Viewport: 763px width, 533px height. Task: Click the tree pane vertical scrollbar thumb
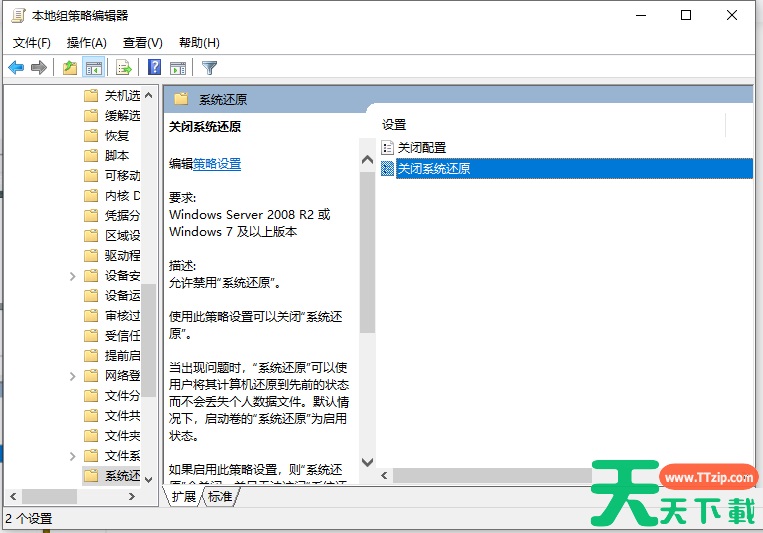click(x=149, y=341)
